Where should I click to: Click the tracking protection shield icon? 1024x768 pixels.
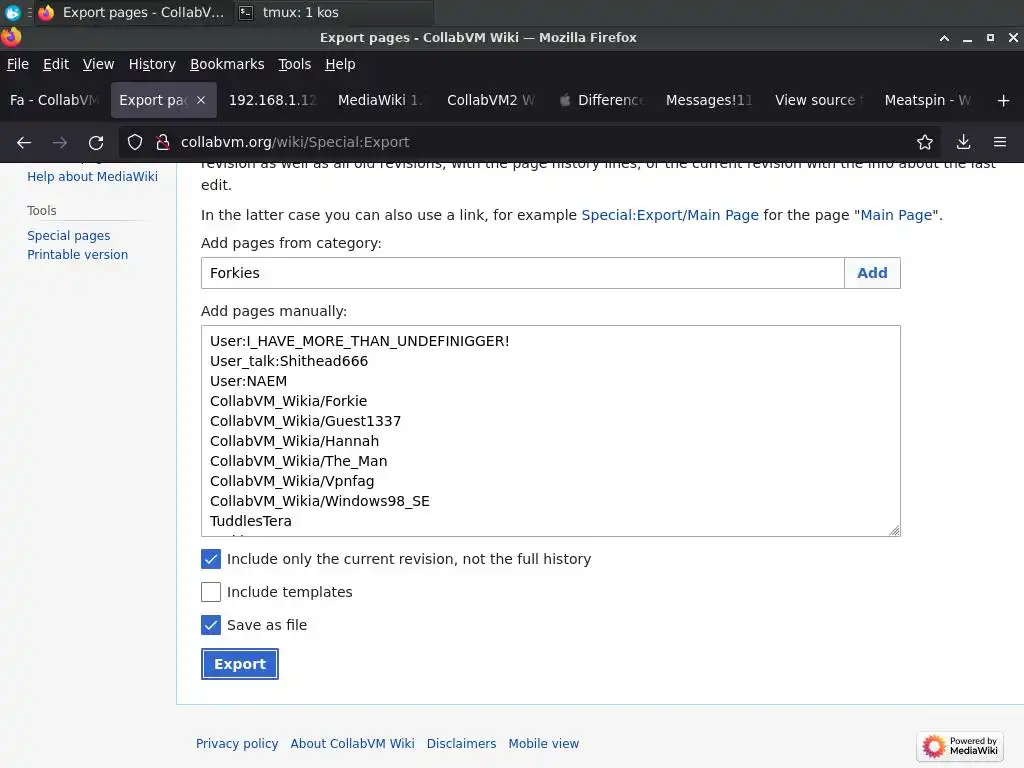(135, 142)
